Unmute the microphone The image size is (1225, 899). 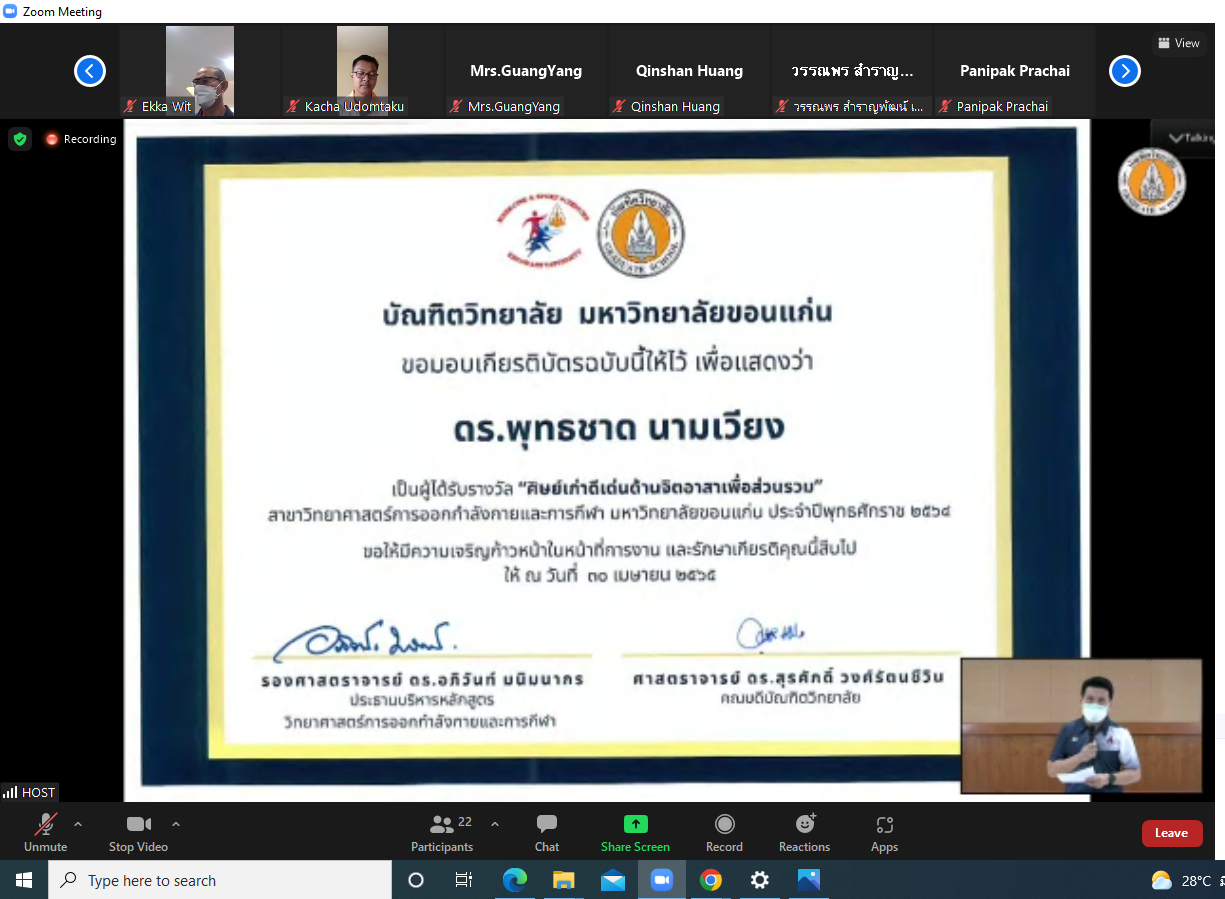(45, 832)
